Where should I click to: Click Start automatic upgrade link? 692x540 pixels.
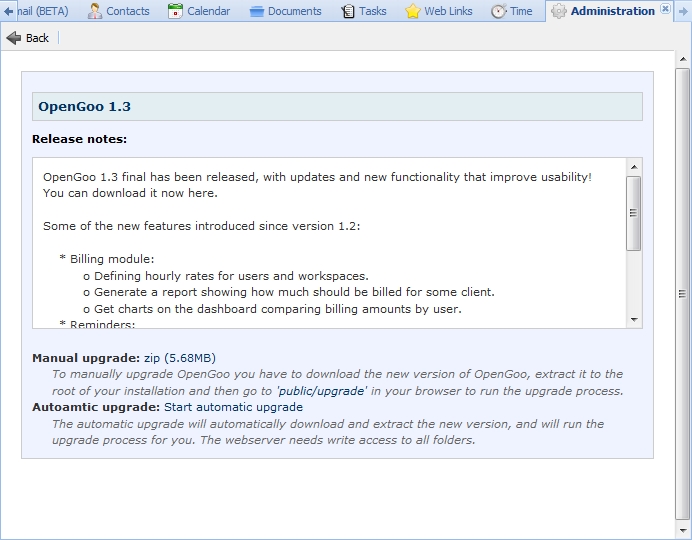click(233, 407)
